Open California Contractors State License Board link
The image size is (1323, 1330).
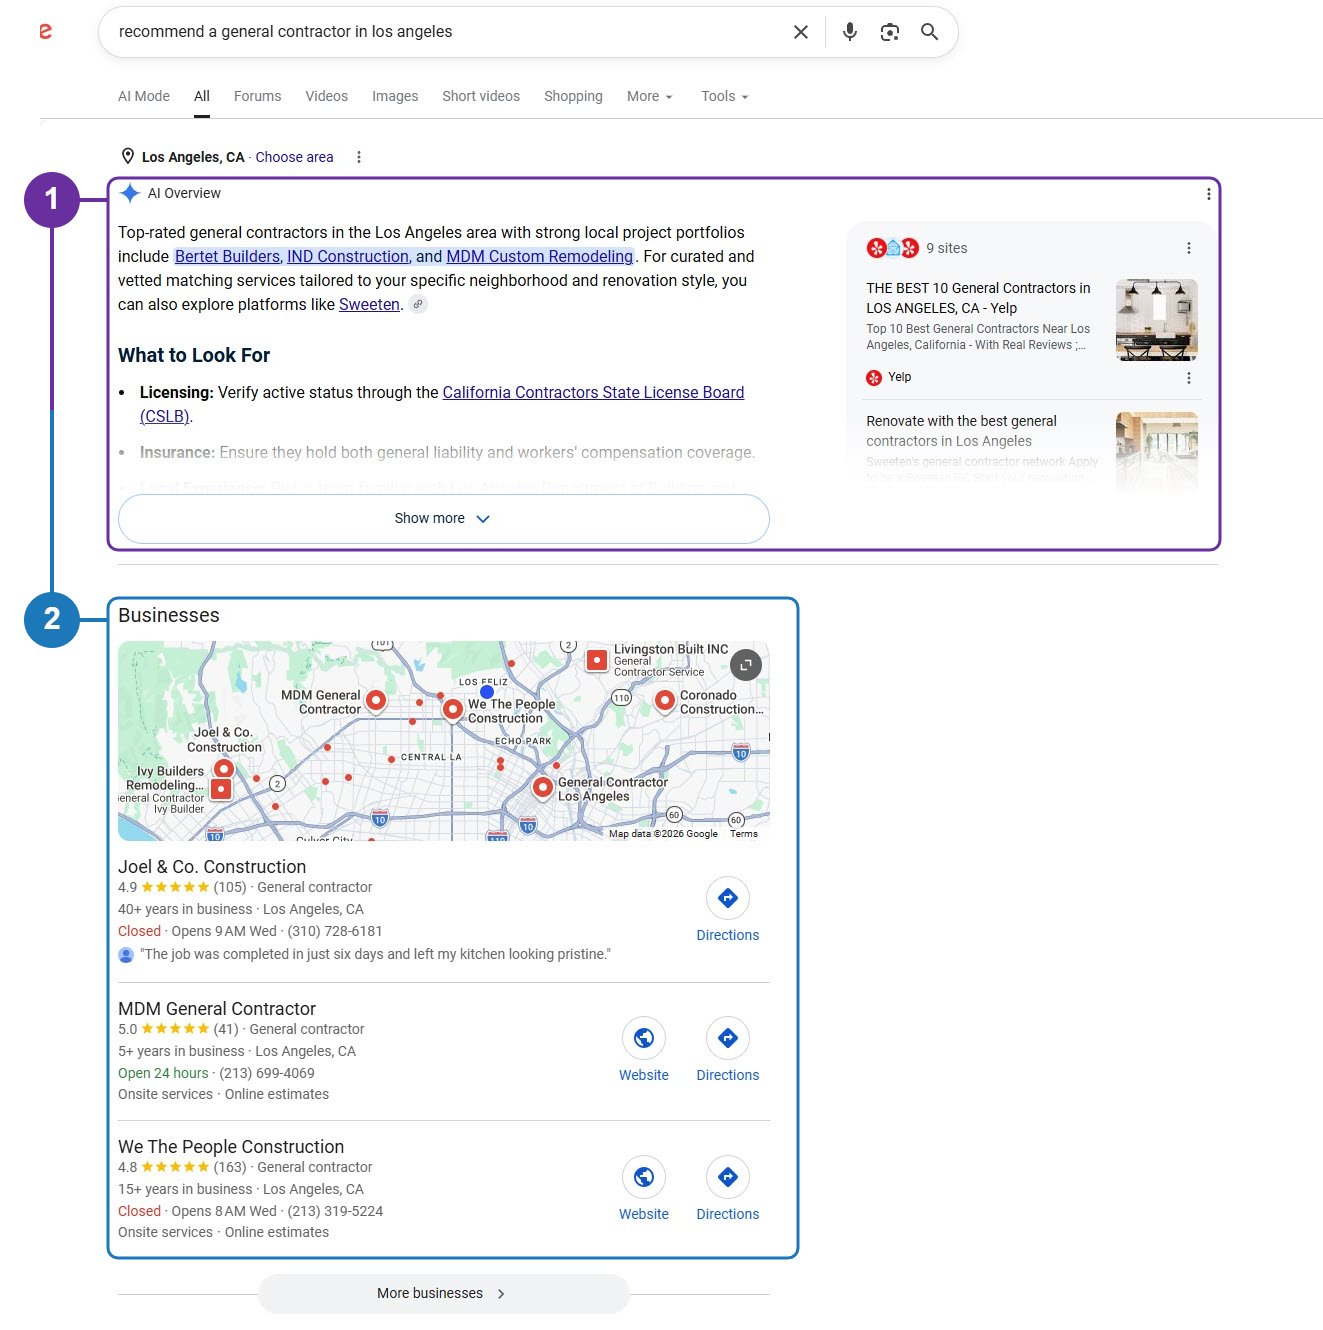pos(593,392)
